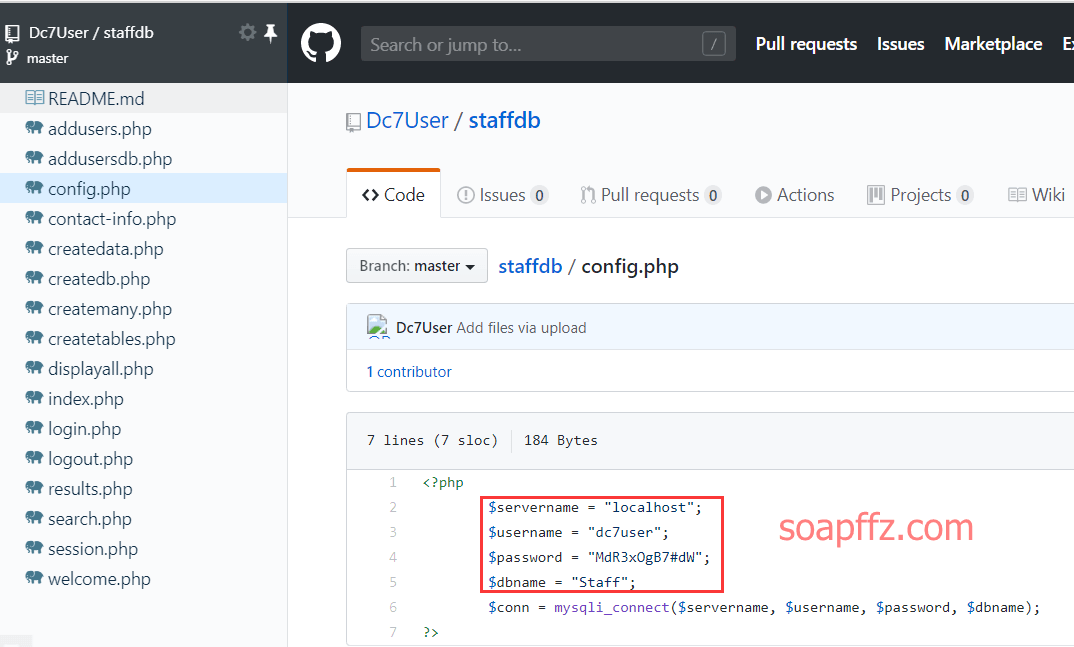Select the Actions tab
The height and width of the screenshot is (647, 1074).
(795, 195)
